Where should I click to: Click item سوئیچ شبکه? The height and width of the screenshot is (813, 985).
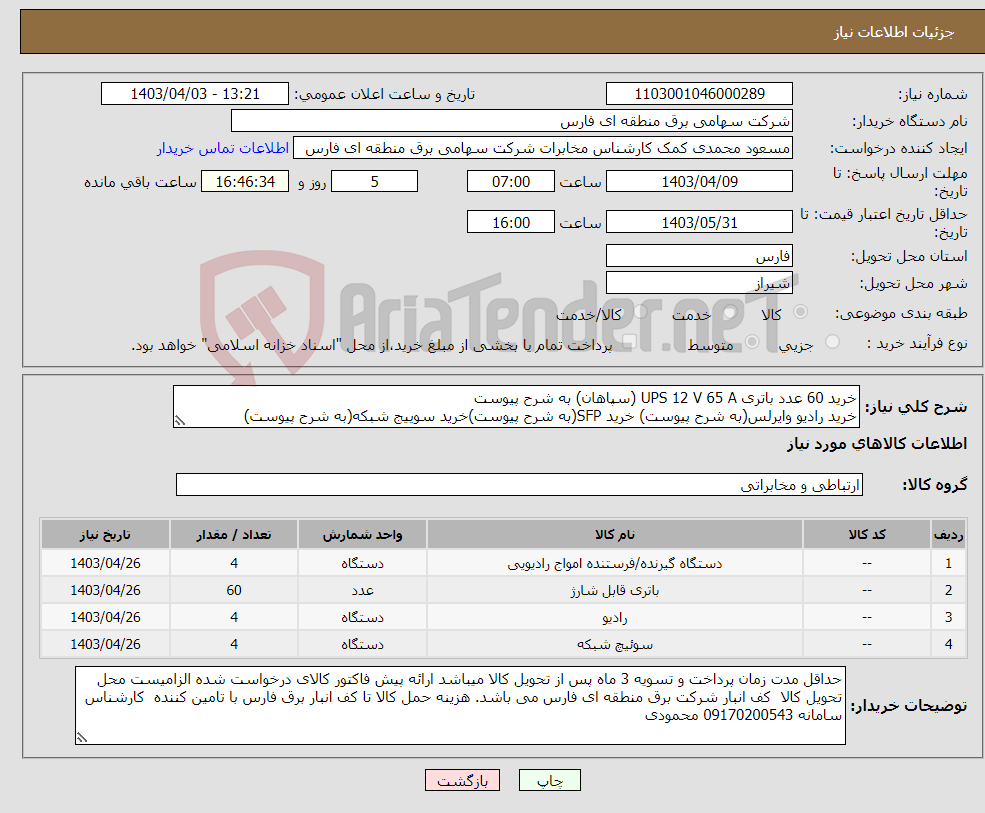(x=614, y=644)
